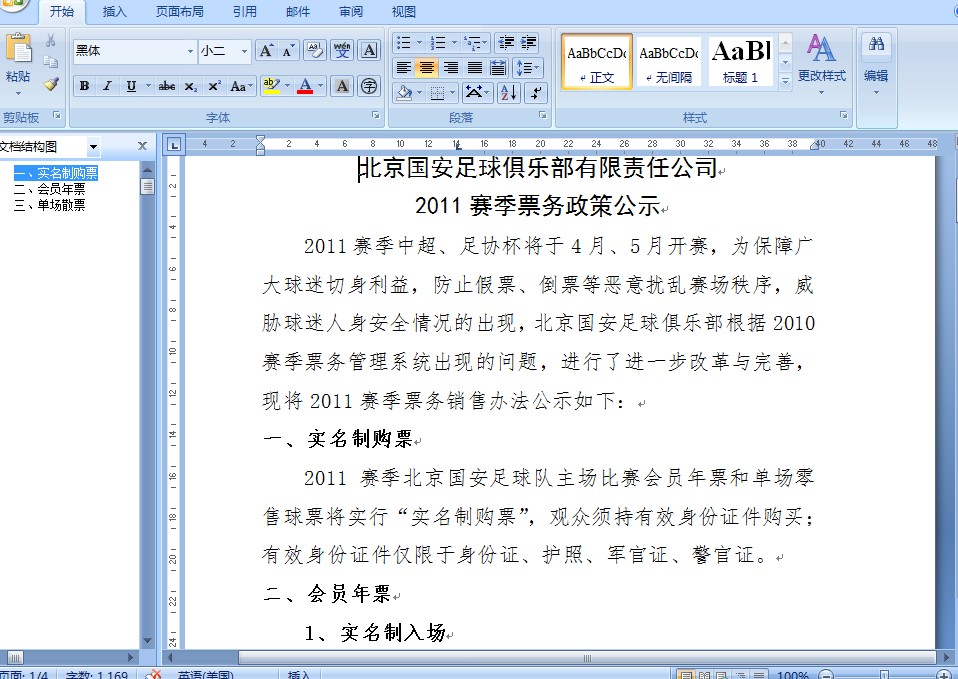Screen dimensions: 958x679
Task: Jump to heading 三、单场散票 in document map
Action: [x=49, y=205]
